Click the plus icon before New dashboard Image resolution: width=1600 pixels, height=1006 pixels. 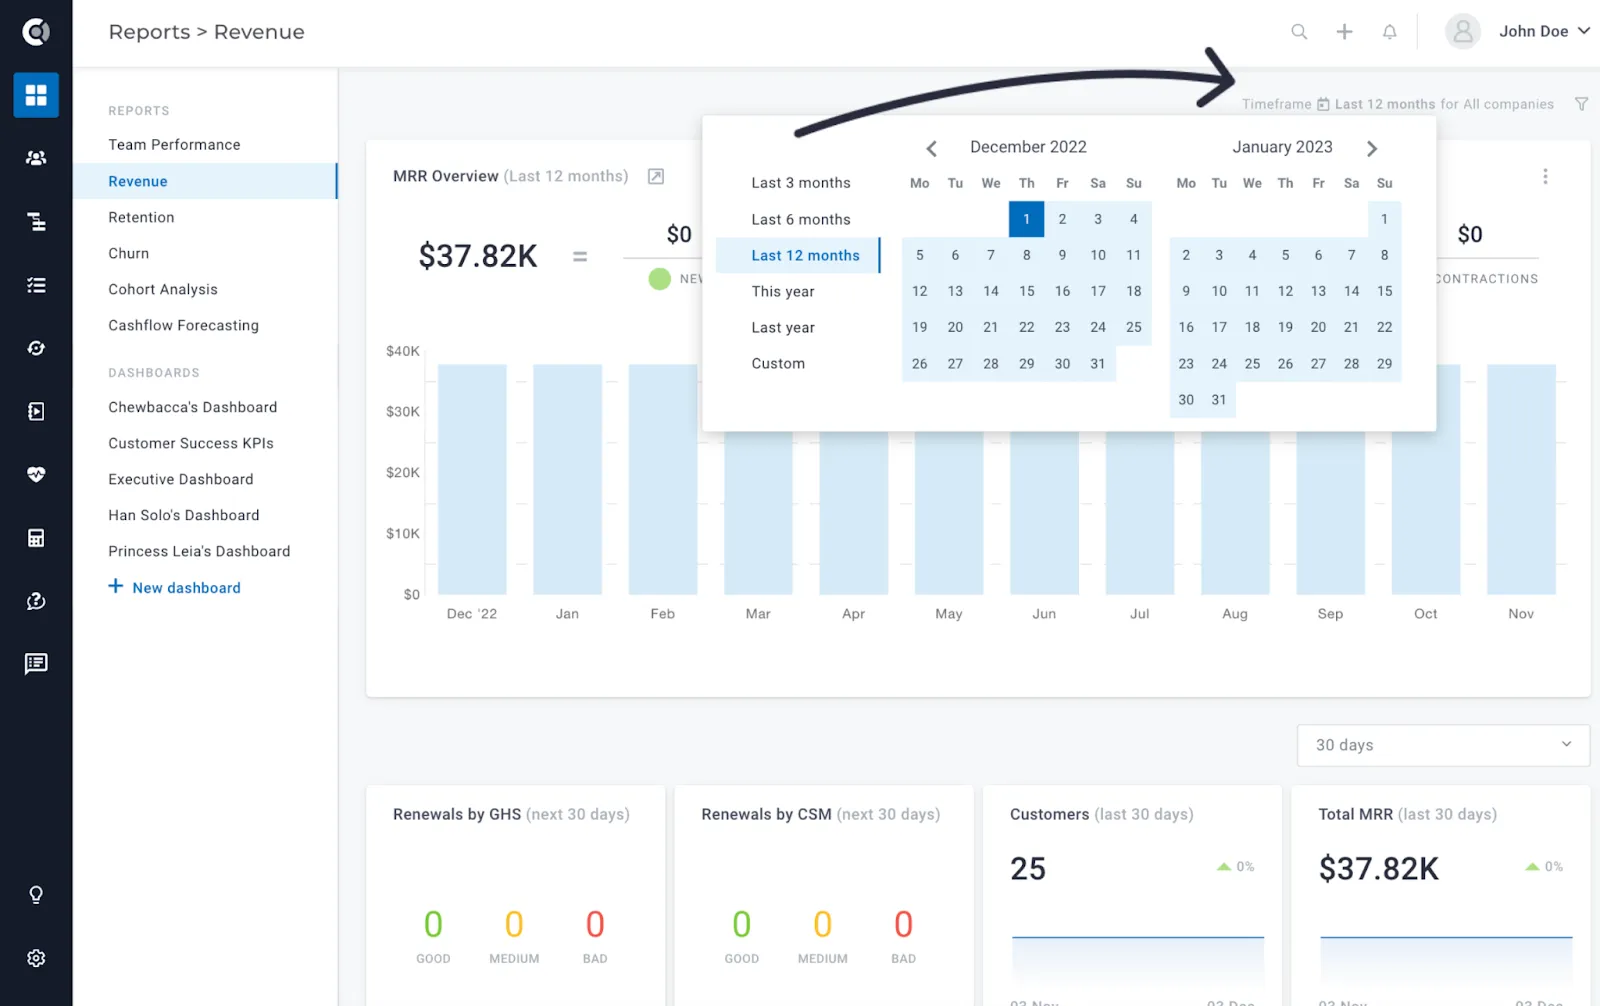coord(116,586)
